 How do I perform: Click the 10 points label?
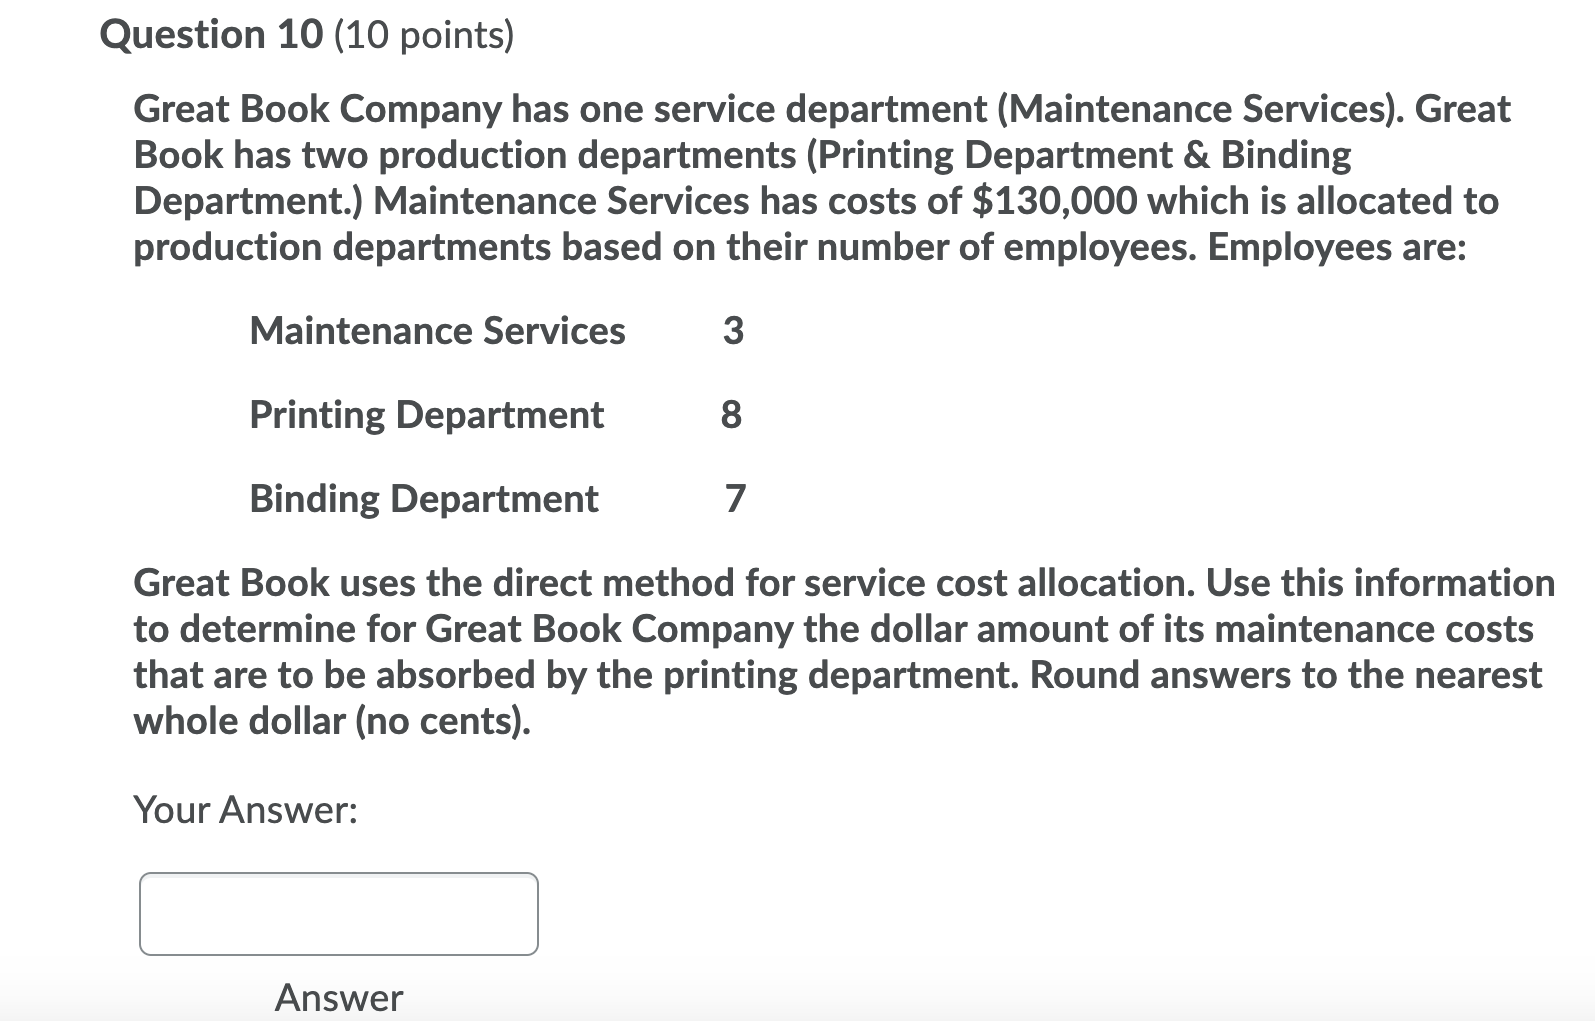click(x=427, y=34)
